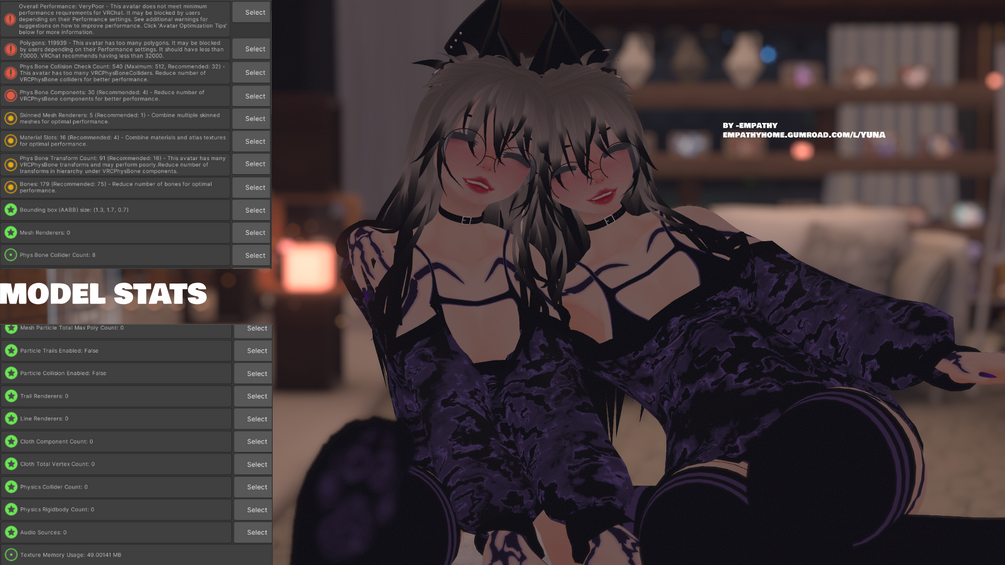This screenshot has height=565, width=1005.
Task: Choose Select for Phys Bone Collision Check Count
Action: (x=251, y=72)
